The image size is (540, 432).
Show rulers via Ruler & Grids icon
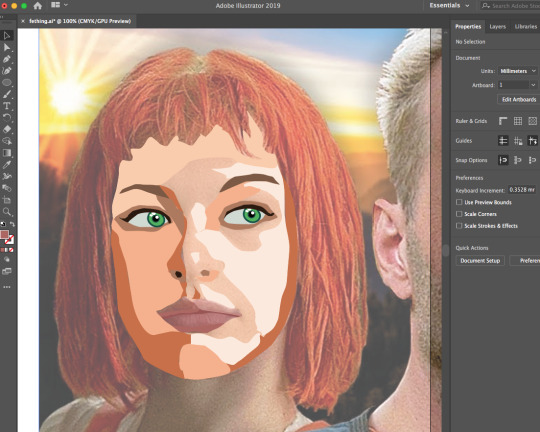click(503, 121)
